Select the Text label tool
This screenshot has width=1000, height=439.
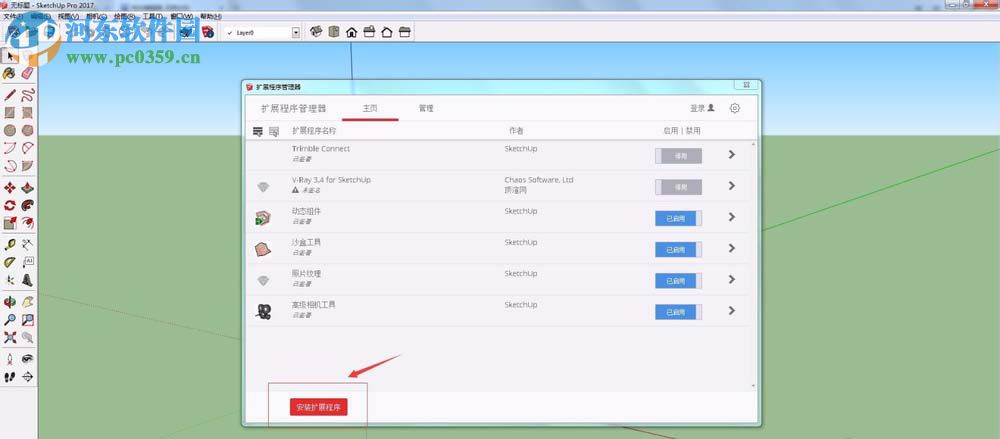(27, 262)
